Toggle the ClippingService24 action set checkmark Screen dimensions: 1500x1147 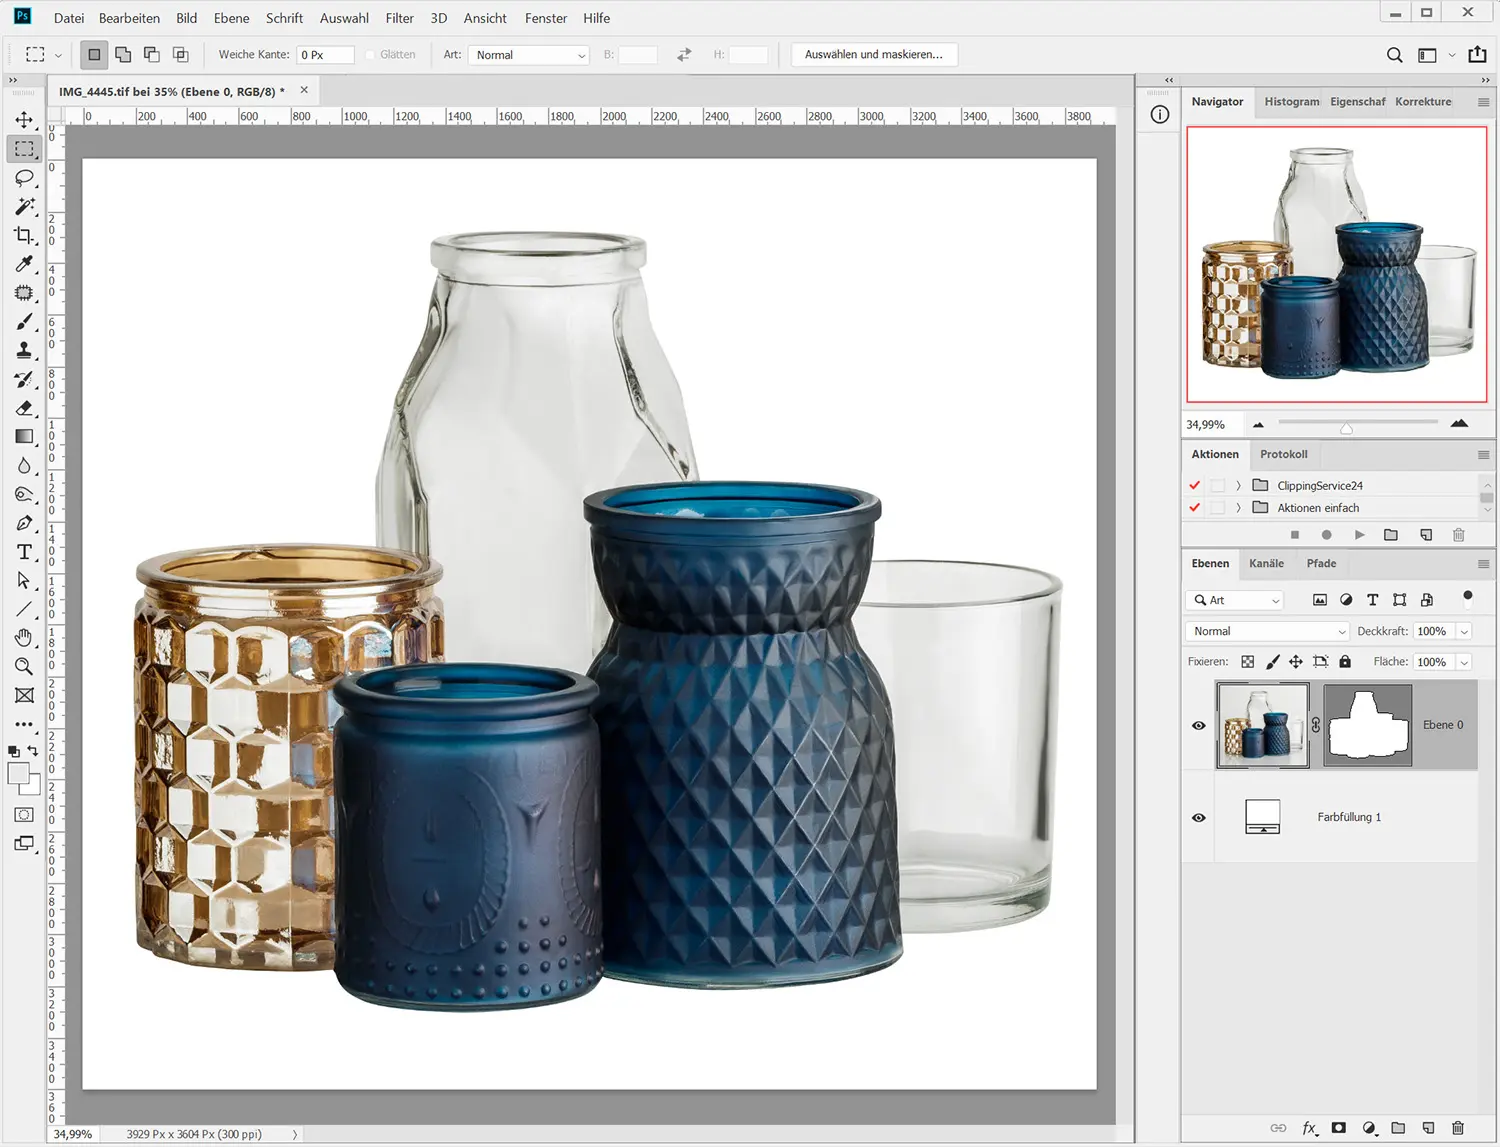click(x=1194, y=485)
